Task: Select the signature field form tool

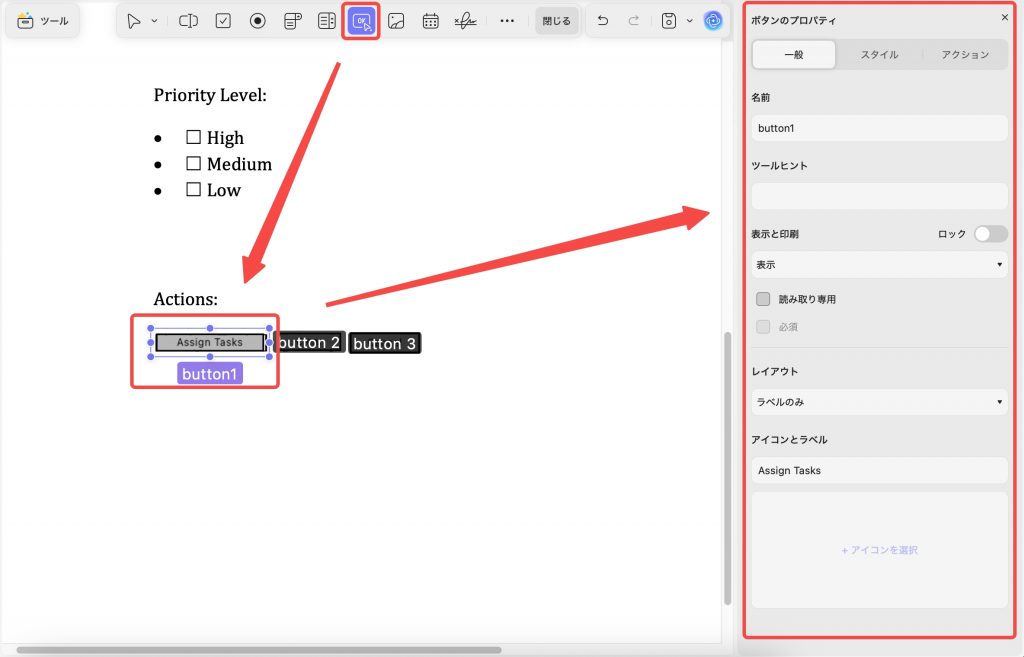Action: click(465, 21)
